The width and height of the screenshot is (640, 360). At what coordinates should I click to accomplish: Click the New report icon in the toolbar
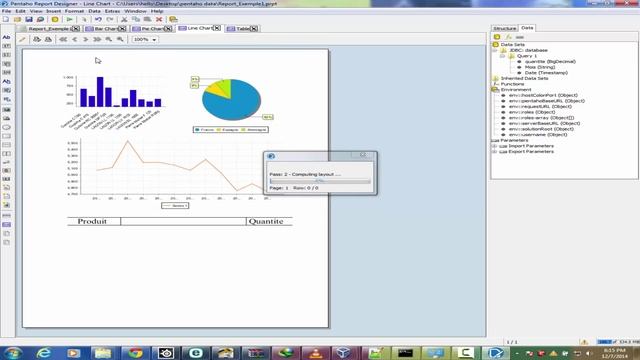tap(6, 19)
